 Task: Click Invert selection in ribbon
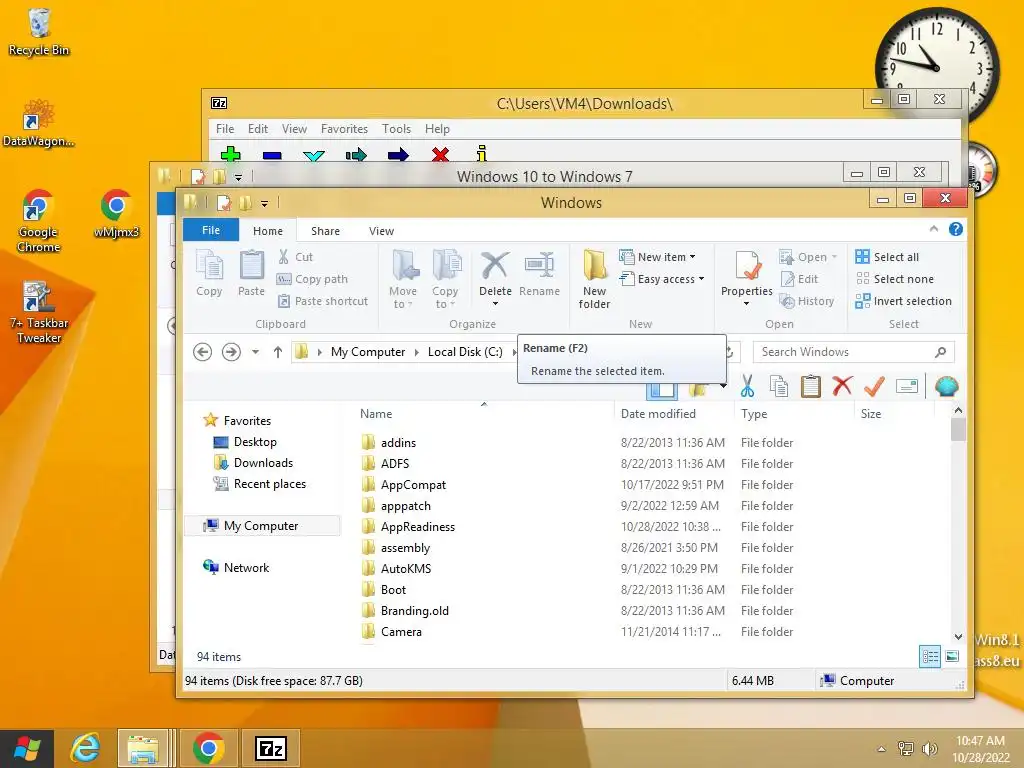[903, 301]
